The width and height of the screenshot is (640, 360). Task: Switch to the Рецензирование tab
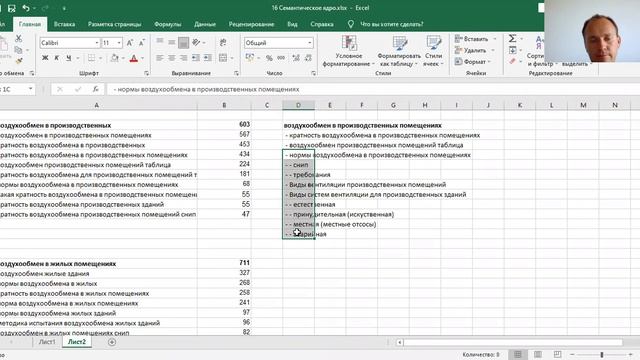point(251,24)
